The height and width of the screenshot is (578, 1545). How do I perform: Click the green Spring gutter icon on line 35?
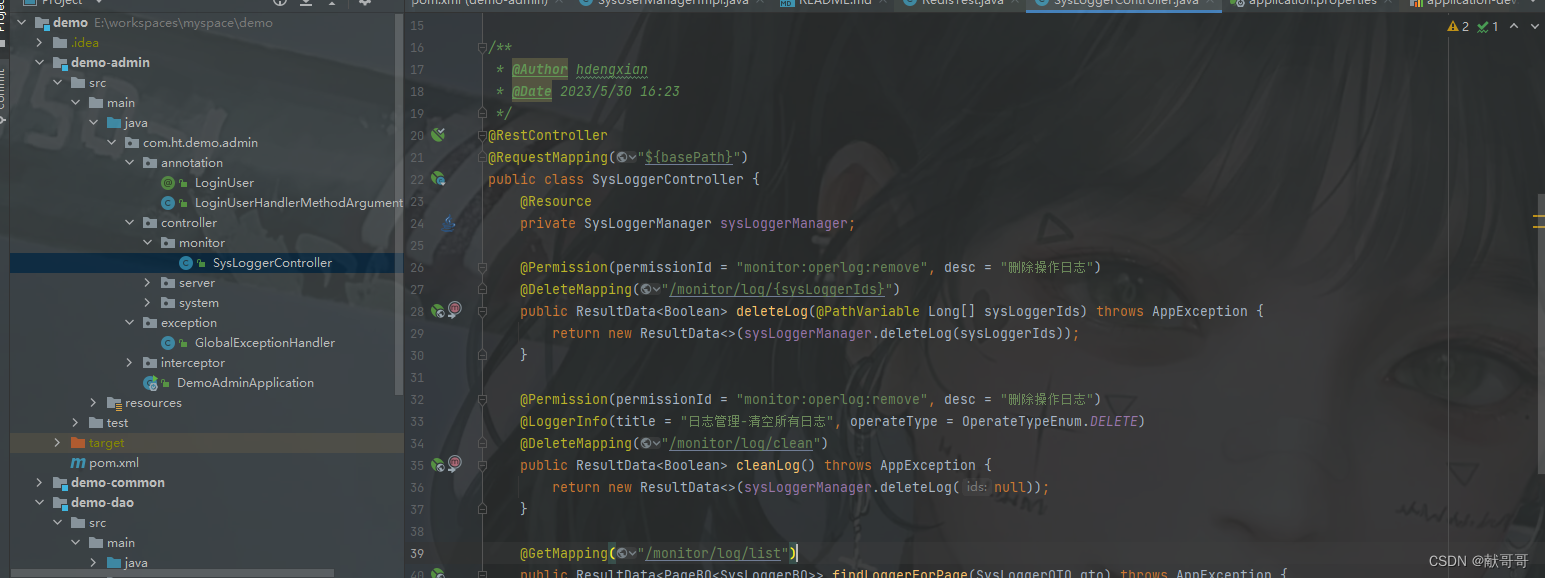pos(437,465)
